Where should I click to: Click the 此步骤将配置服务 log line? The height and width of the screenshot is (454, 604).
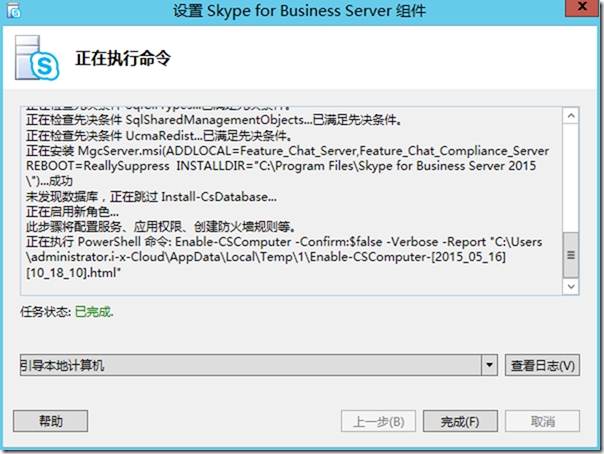pos(161,227)
